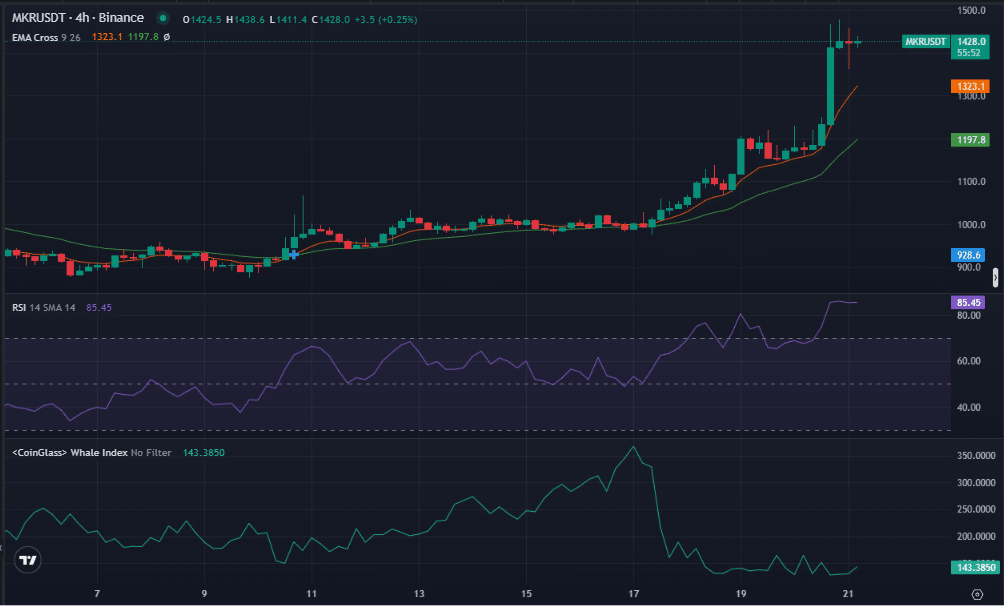Click the Ø symbol beside EMA Cross values
The height and width of the screenshot is (606, 1004).
click(x=166, y=37)
